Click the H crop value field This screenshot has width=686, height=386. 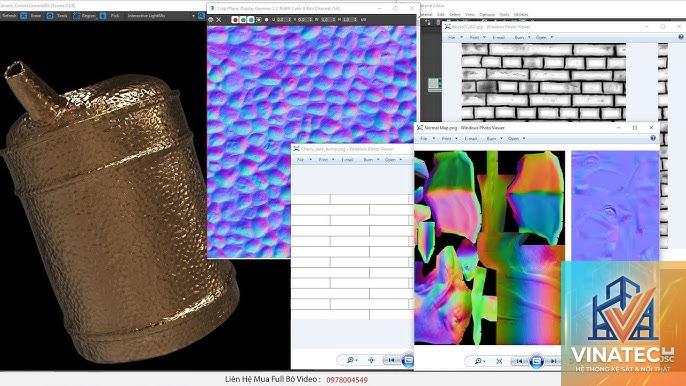(x=349, y=20)
